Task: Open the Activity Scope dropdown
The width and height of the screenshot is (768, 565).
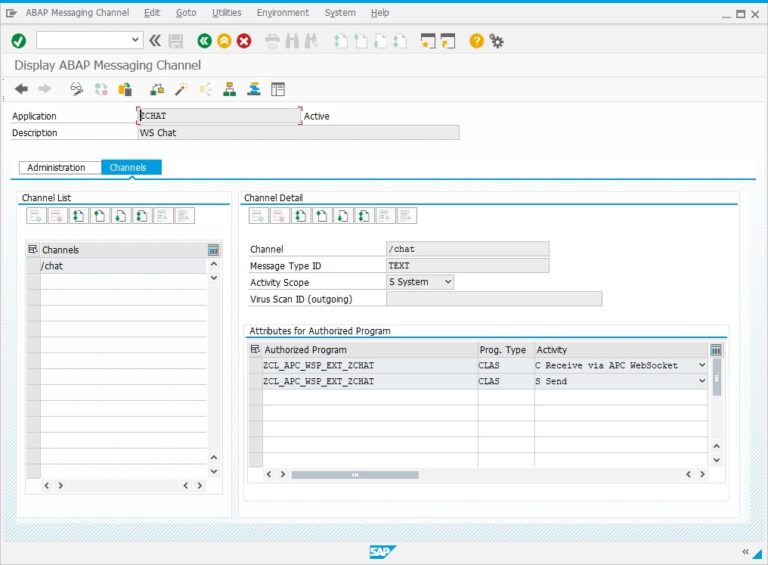Action: 447,282
